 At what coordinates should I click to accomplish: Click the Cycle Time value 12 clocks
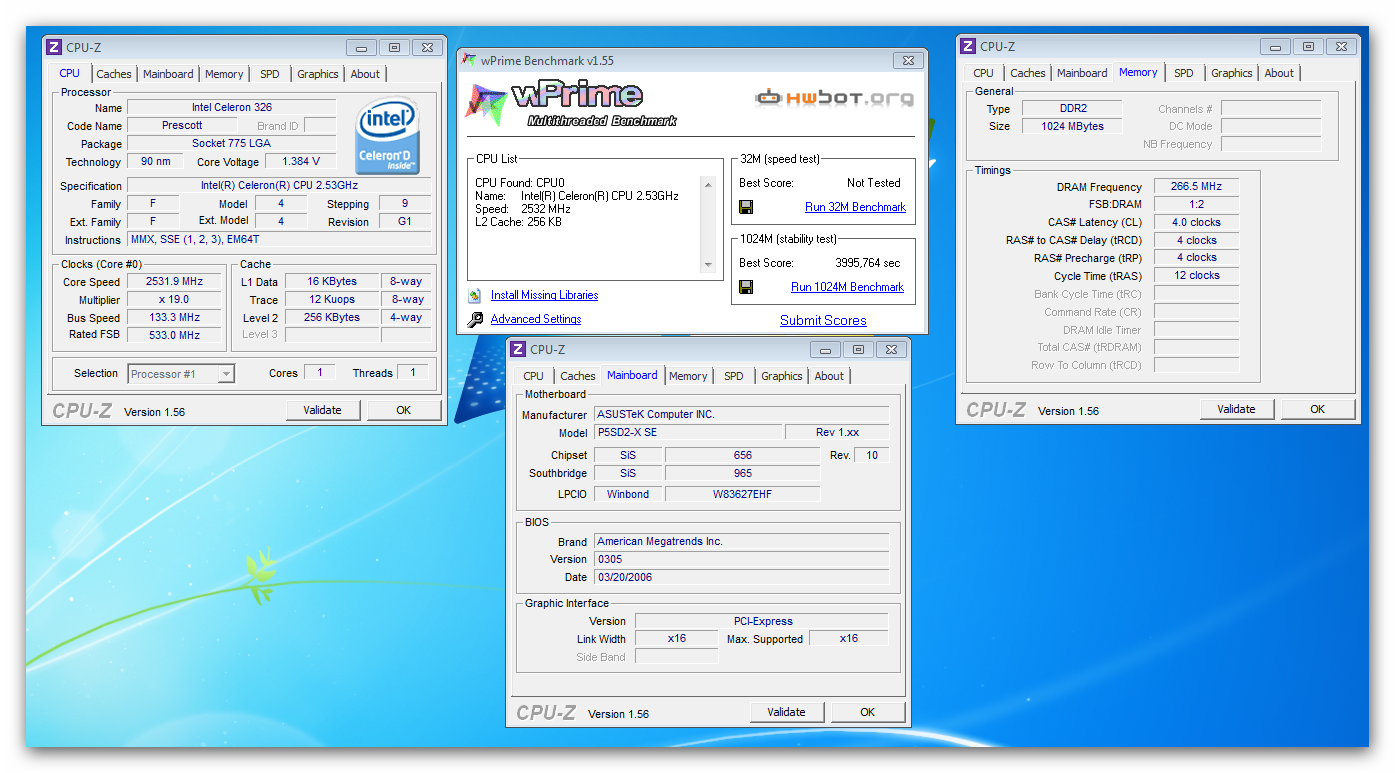click(1196, 275)
